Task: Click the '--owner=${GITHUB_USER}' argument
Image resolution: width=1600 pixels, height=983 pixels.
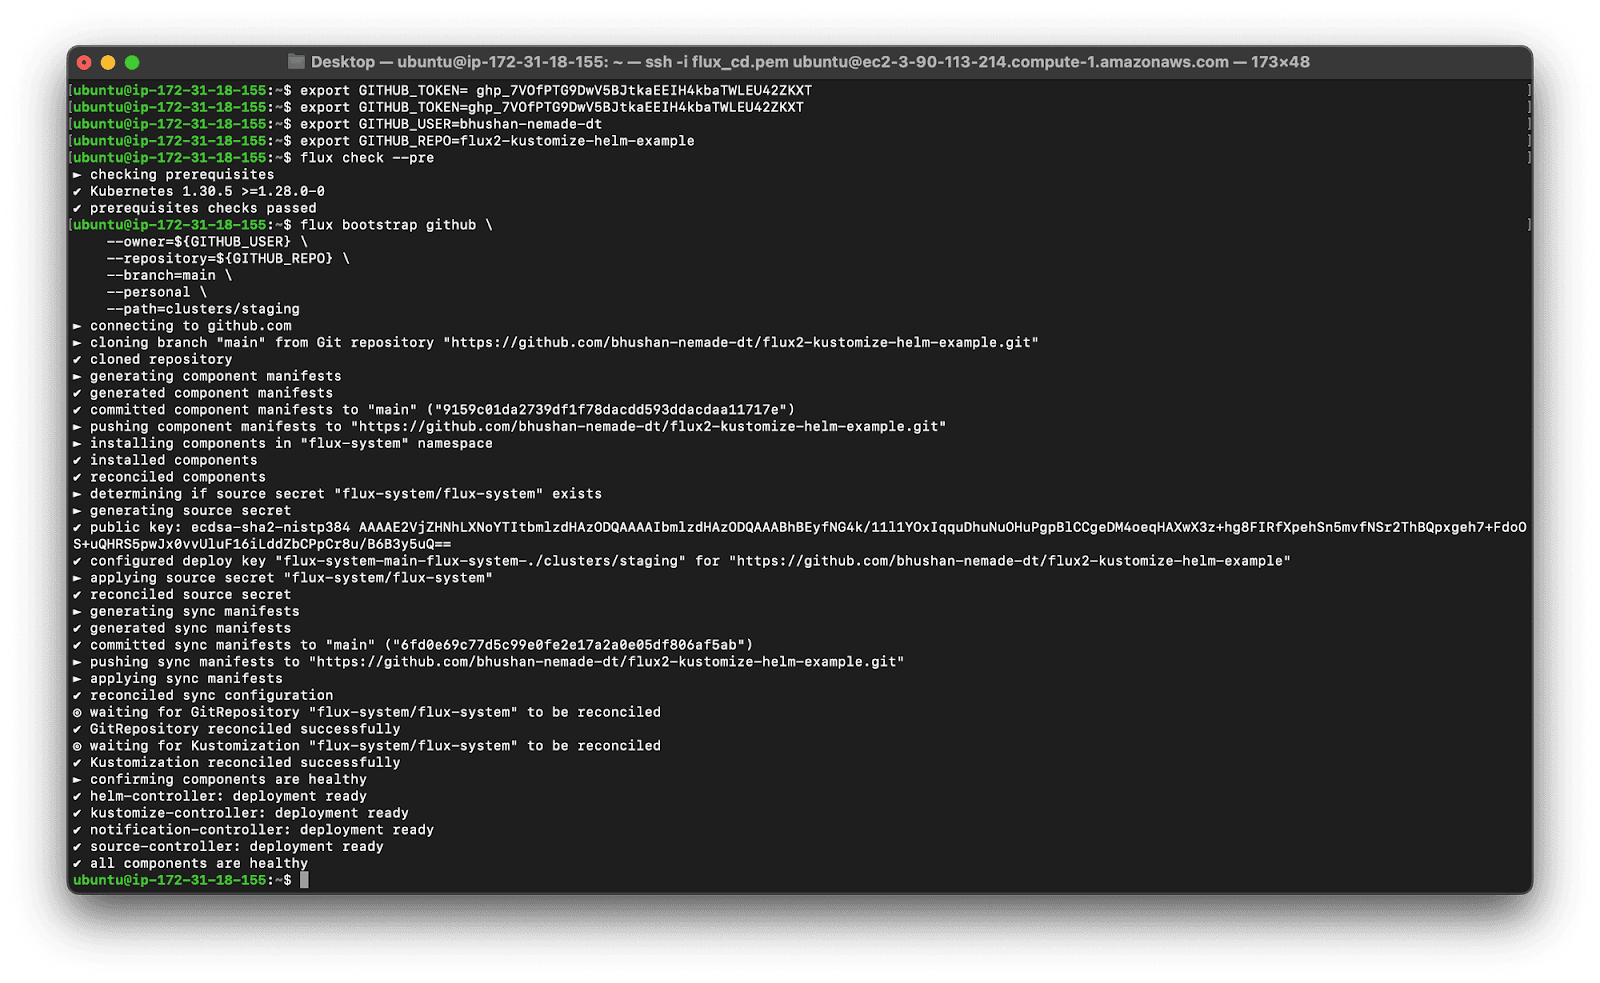Action: click(199, 242)
